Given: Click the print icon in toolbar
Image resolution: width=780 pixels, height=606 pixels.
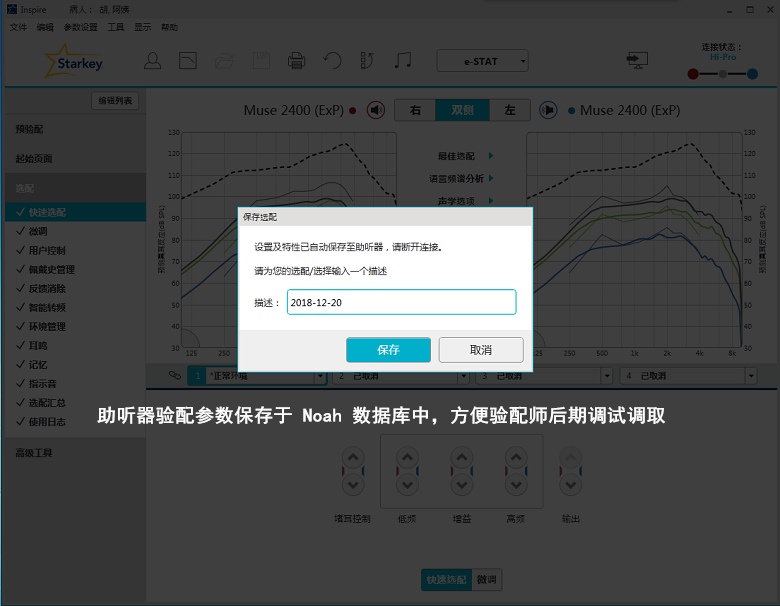Looking at the screenshot, I should (296, 61).
